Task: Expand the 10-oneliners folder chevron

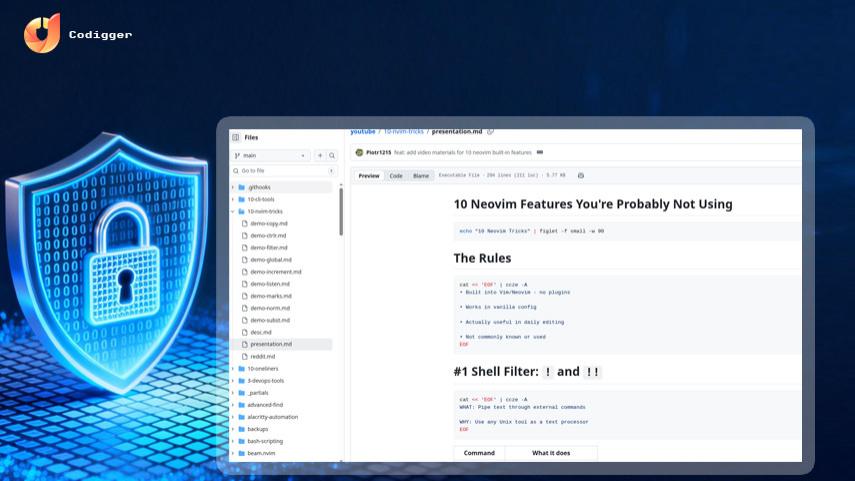Action: pos(233,369)
